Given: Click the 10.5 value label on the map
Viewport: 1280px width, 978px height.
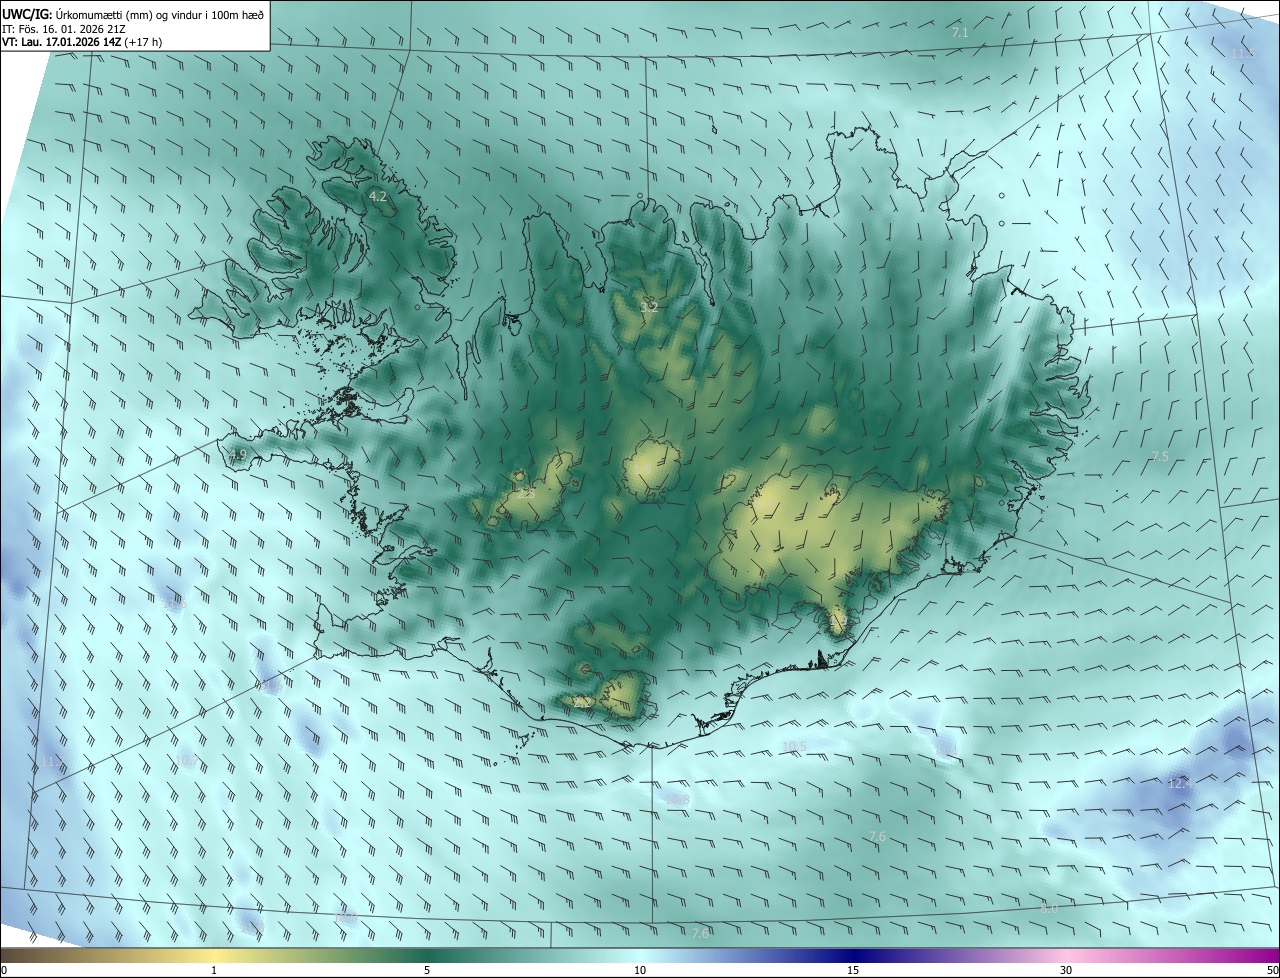Looking at the screenshot, I should coord(794,746).
